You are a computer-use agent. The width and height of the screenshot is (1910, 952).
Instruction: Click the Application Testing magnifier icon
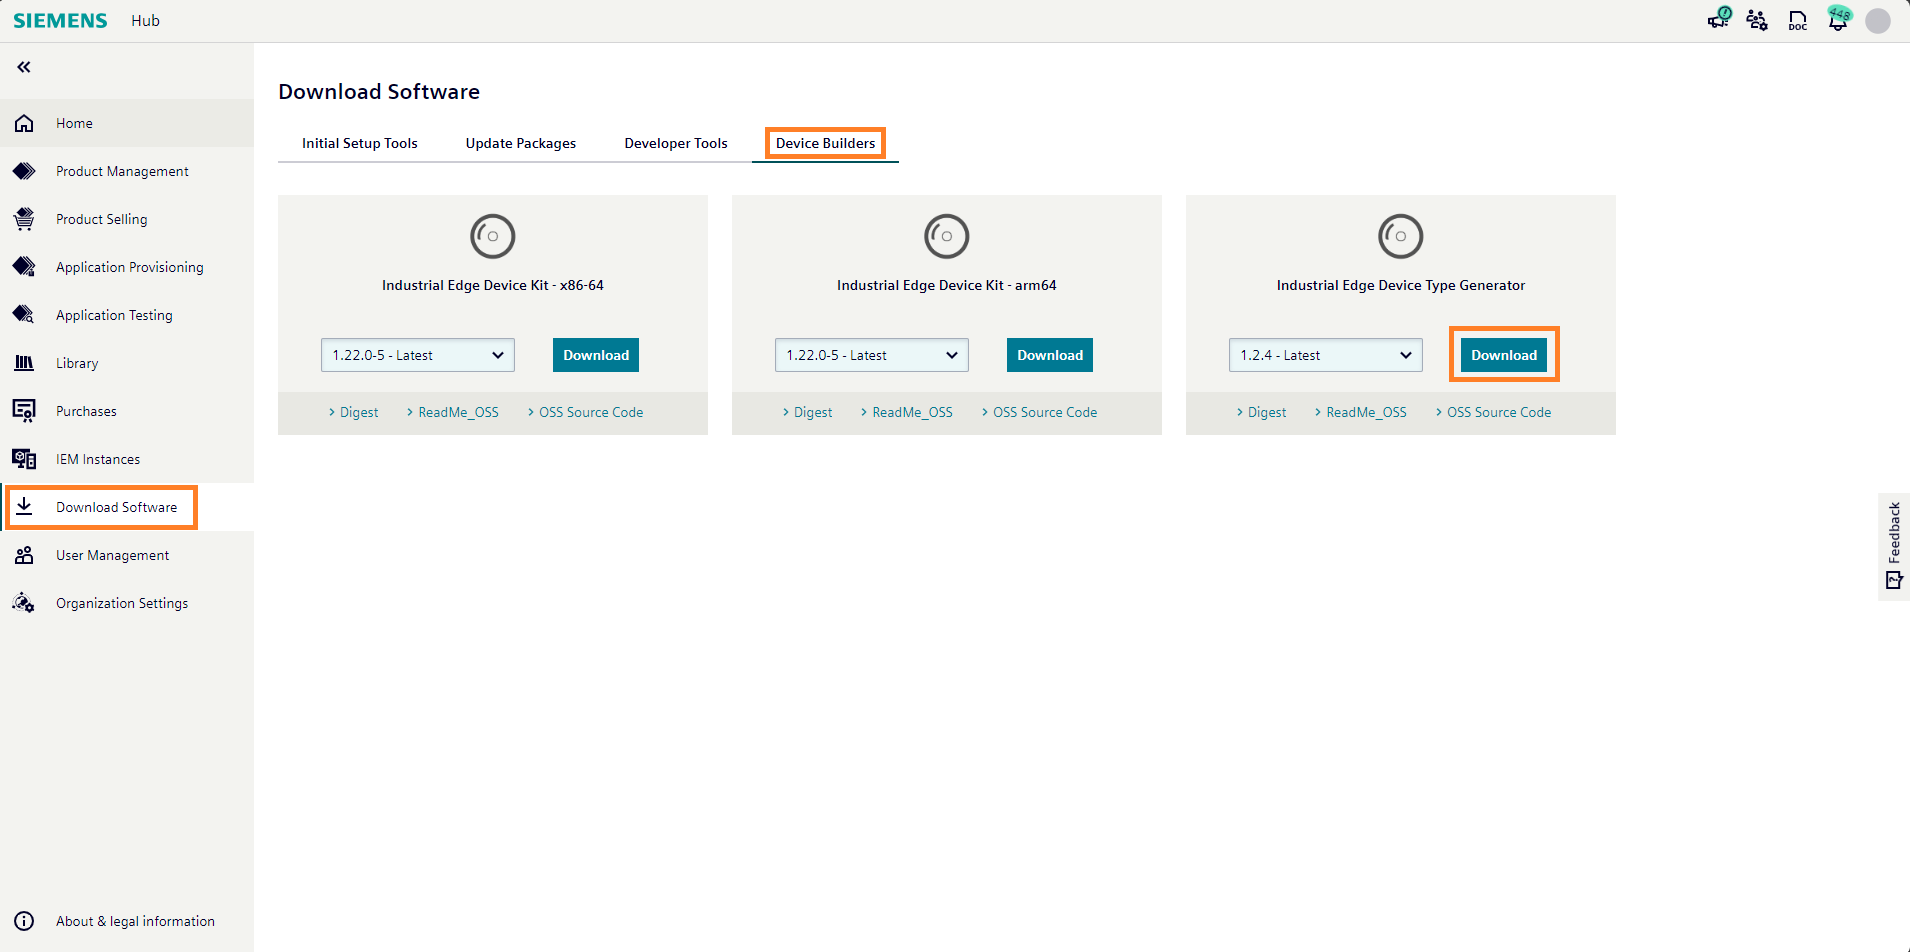tap(24, 314)
